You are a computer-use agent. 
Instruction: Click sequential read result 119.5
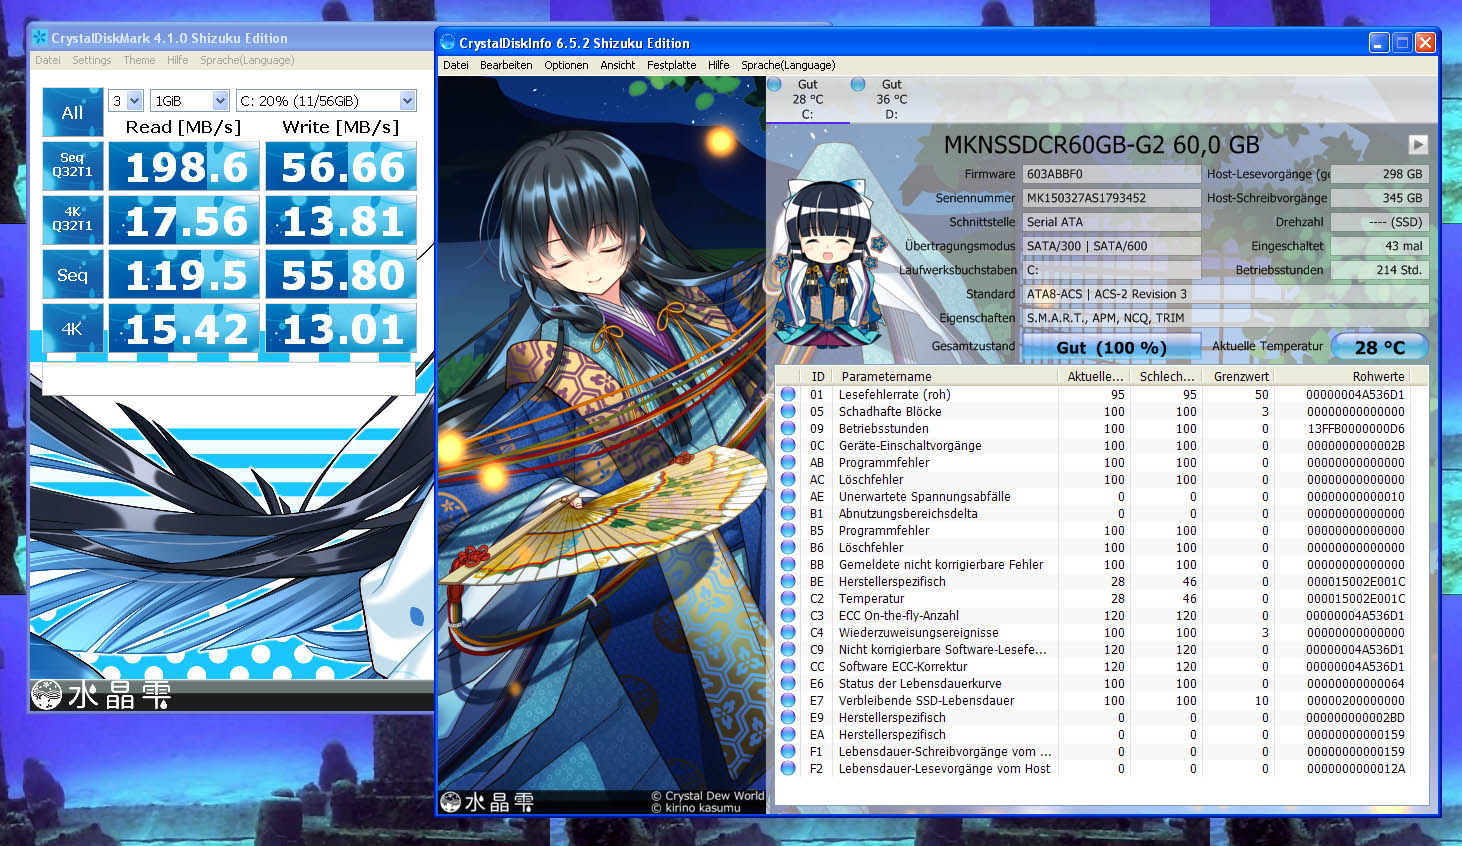(x=185, y=274)
